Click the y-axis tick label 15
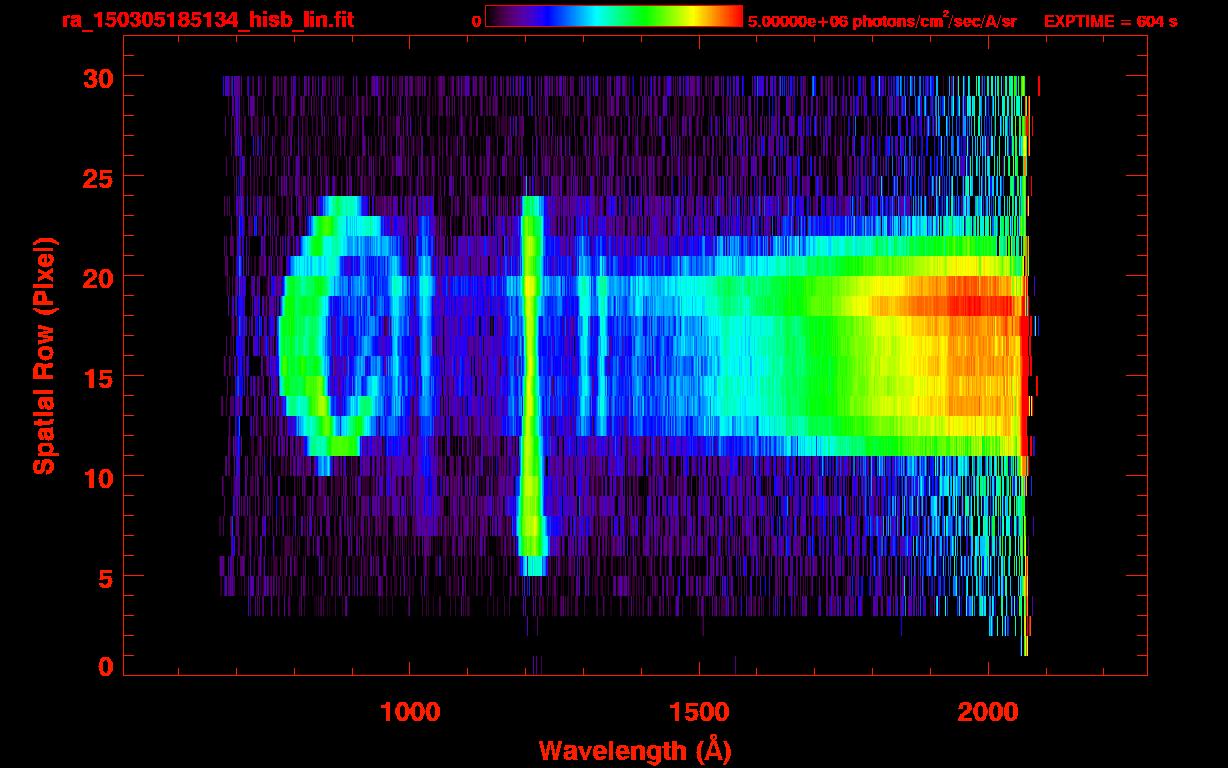This screenshot has width=1228, height=768. [98, 377]
